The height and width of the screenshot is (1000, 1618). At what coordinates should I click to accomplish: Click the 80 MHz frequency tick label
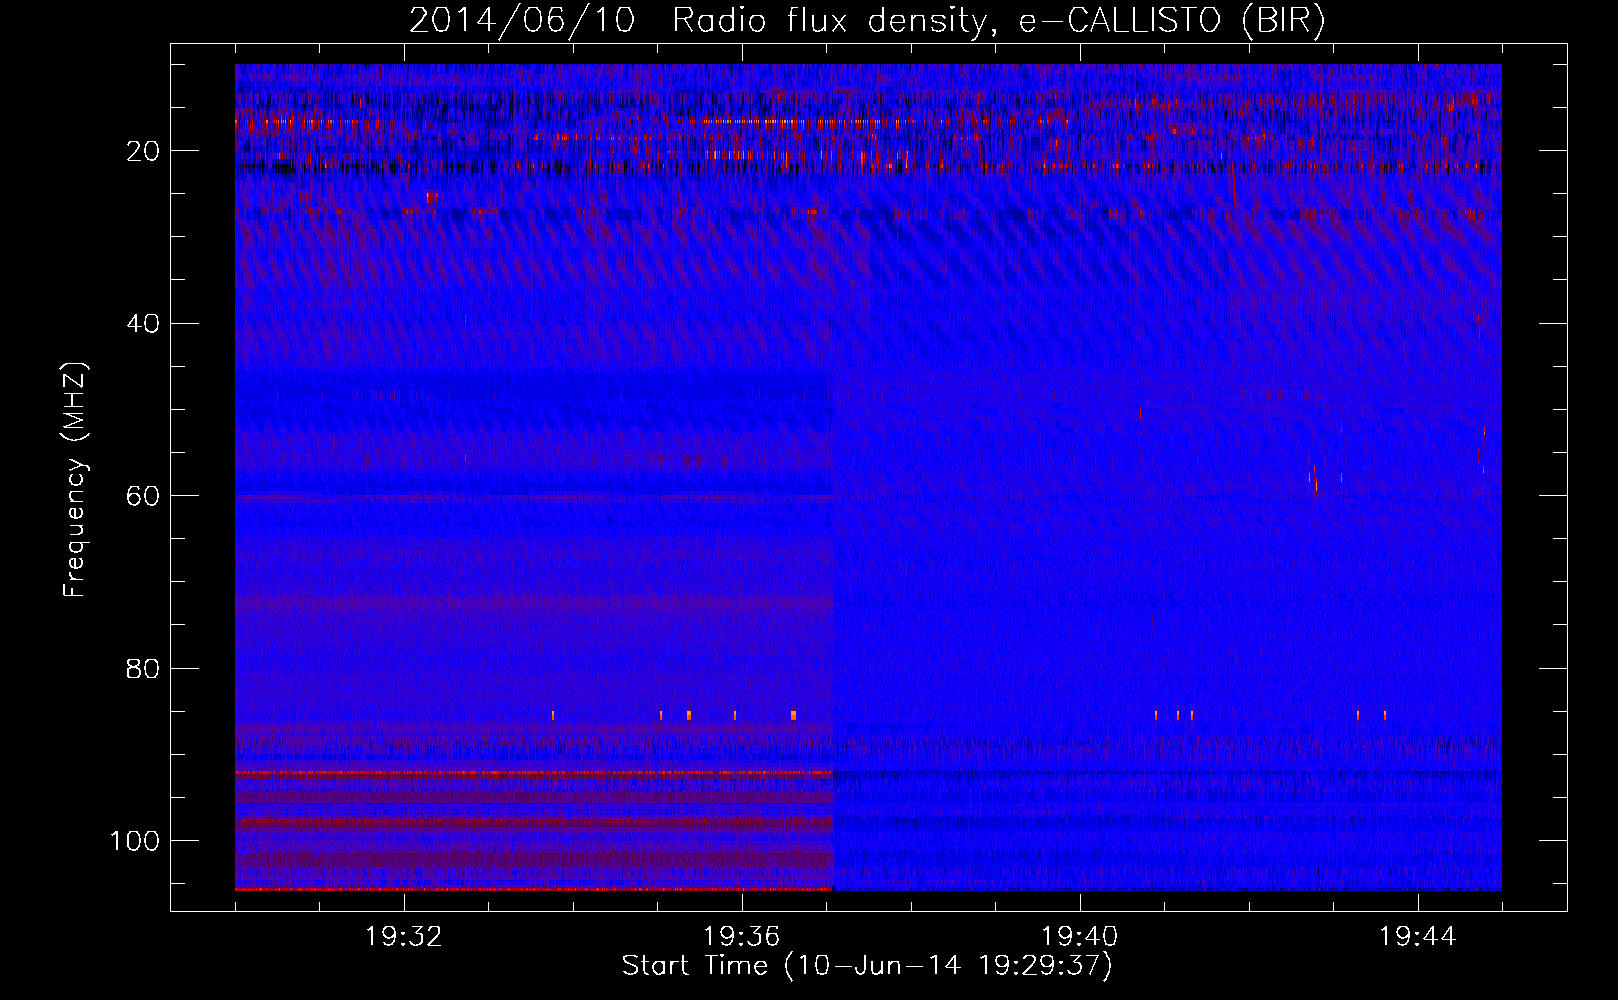pos(143,668)
